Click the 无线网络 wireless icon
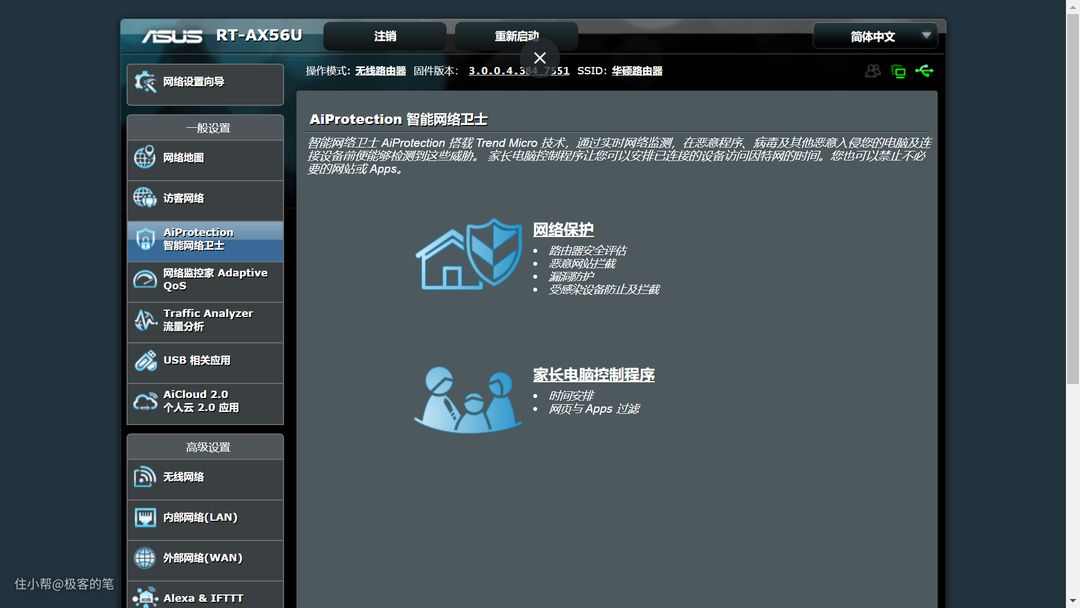 [145, 477]
